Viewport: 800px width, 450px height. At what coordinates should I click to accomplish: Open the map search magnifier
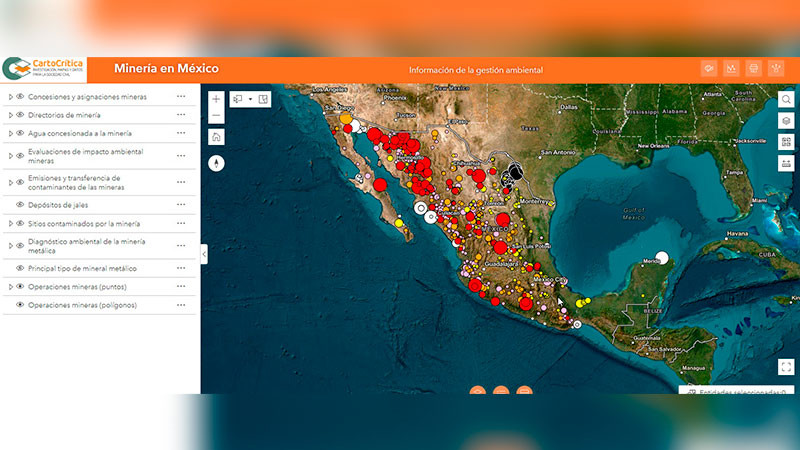786,99
